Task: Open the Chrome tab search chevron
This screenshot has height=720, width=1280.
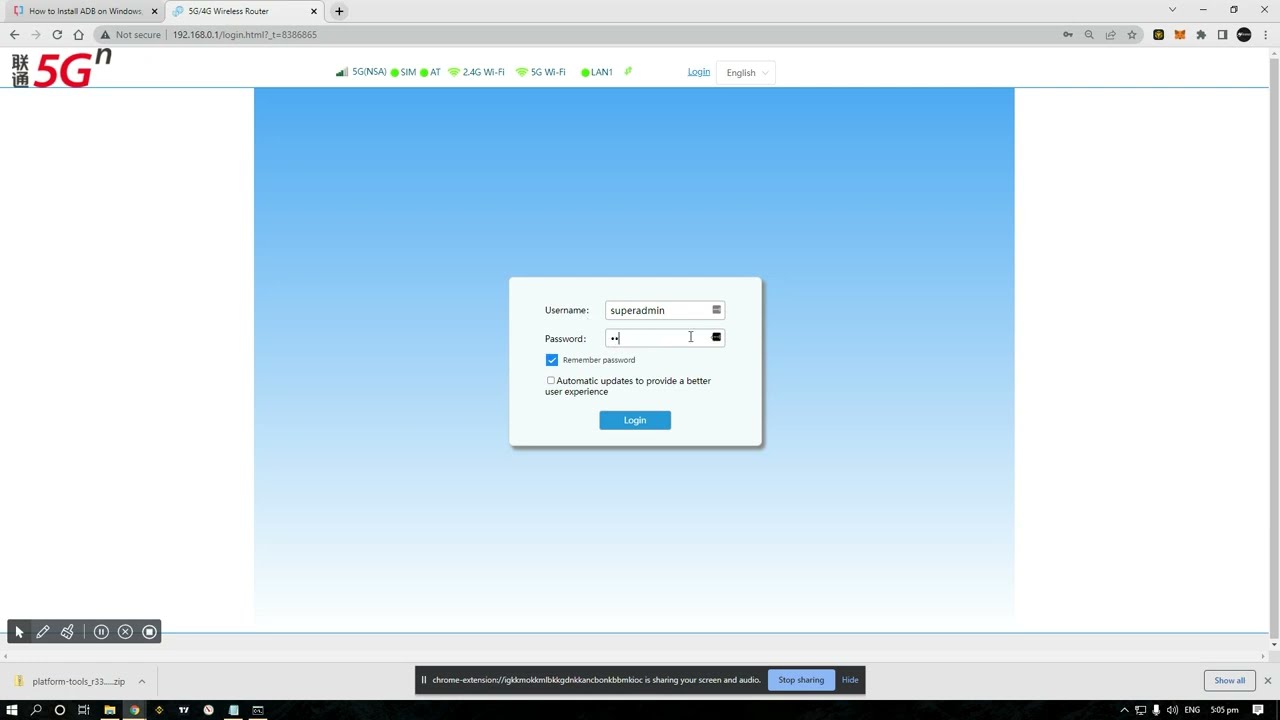Action: (1172, 10)
